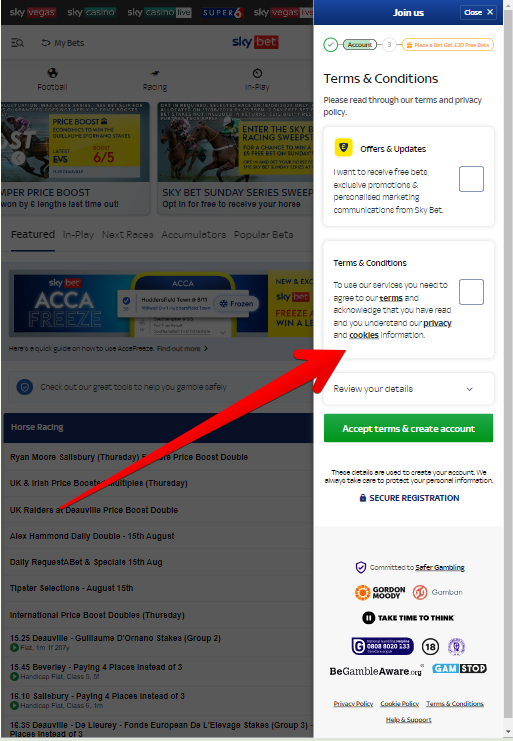Viewport: 513px width, 741px height.
Task: Tick the Offers & Updates checkbox
Action: click(x=471, y=179)
